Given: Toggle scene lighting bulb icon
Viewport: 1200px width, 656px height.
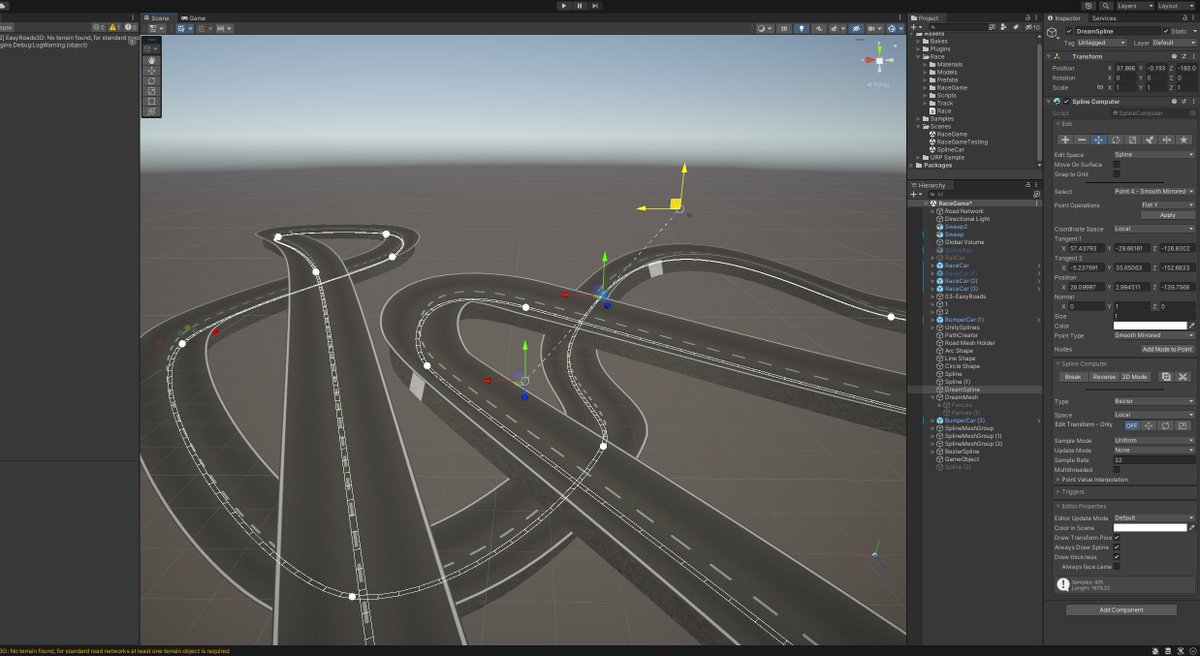Looking at the screenshot, I should [x=803, y=29].
